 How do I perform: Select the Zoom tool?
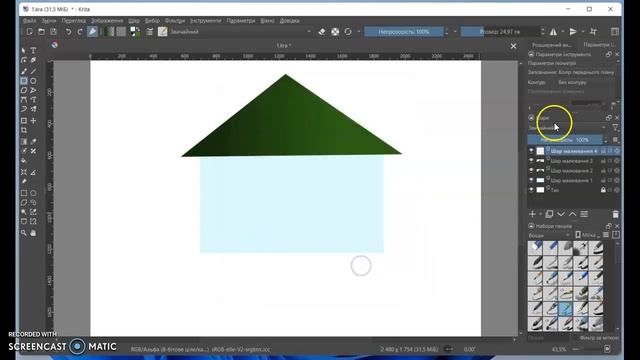pos(24,233)
